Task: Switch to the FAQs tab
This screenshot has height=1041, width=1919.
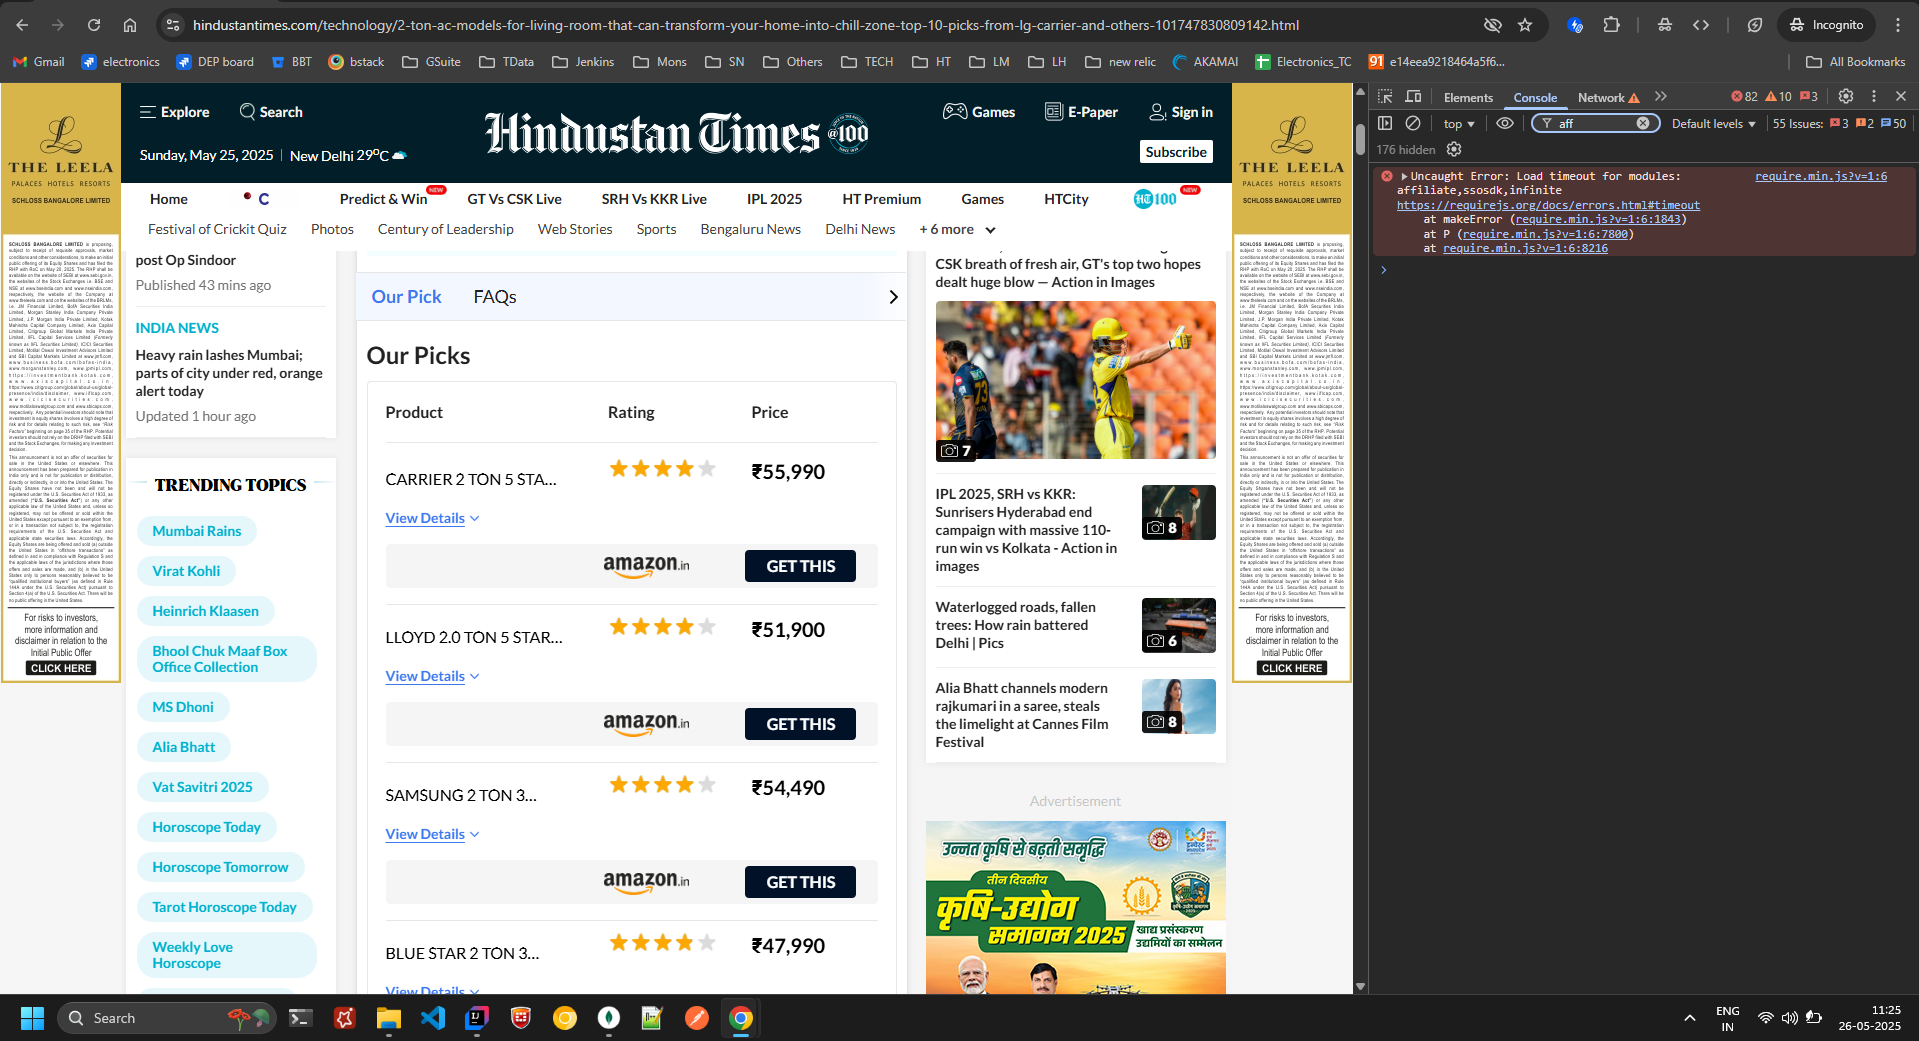Action: (x=495, y=297)
